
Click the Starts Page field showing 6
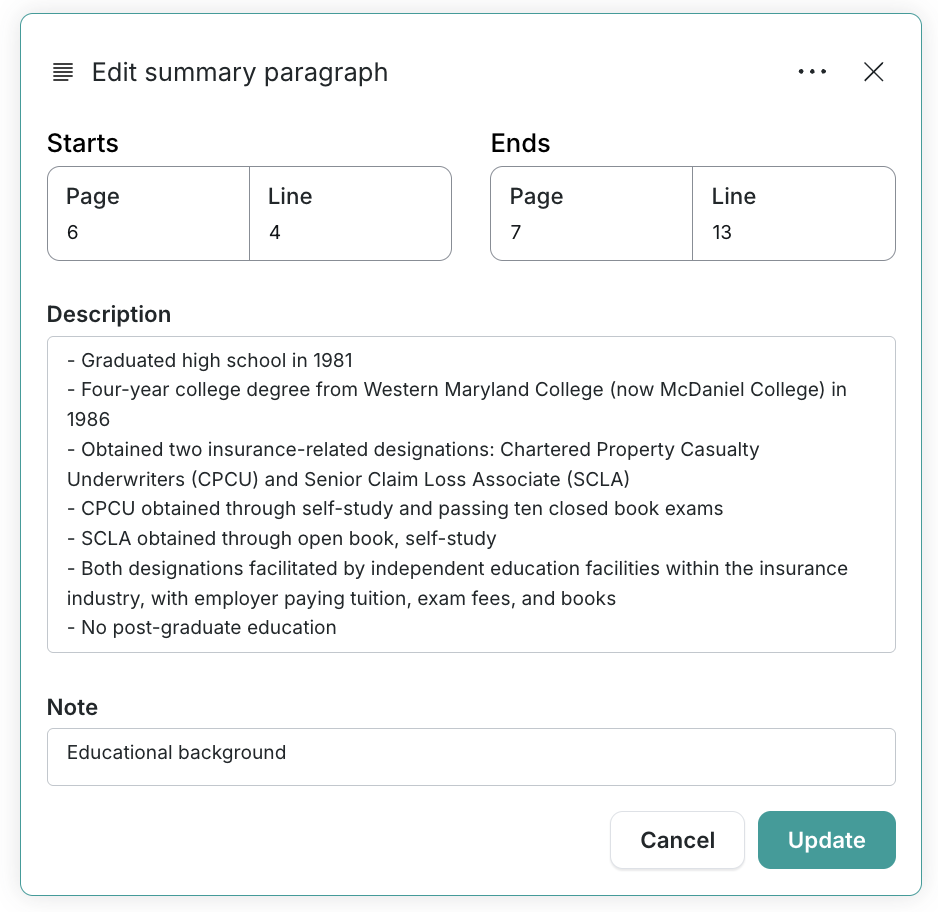coord(148,213)
